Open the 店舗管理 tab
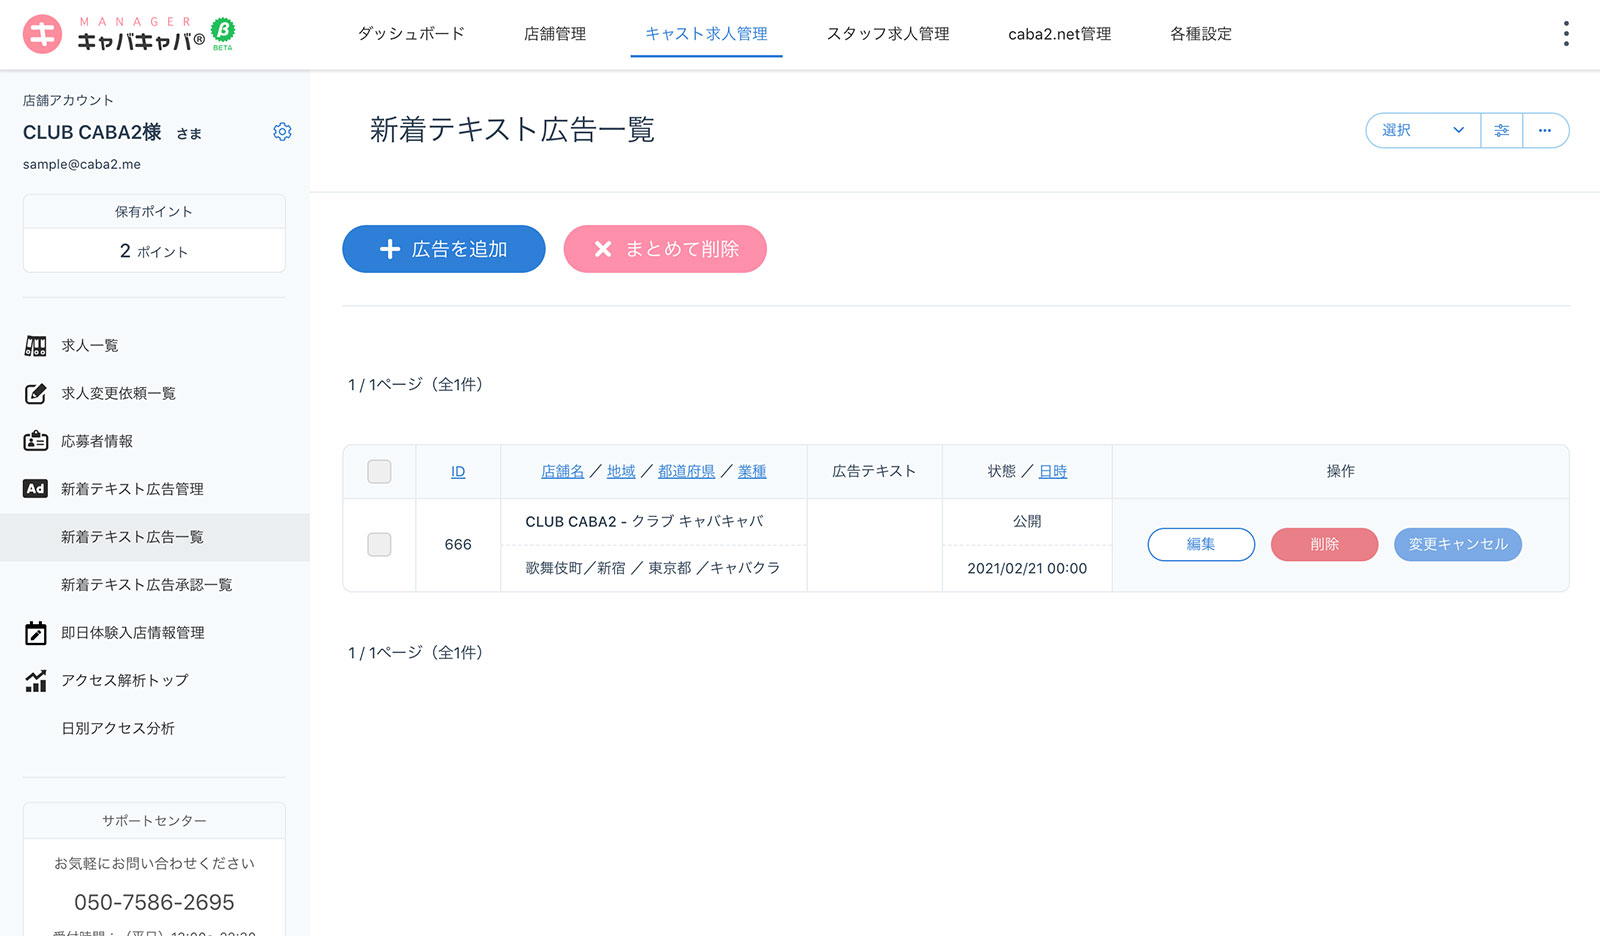Image resolution: width=1600 pixels, height=936 pixels. tap(555, 34)
